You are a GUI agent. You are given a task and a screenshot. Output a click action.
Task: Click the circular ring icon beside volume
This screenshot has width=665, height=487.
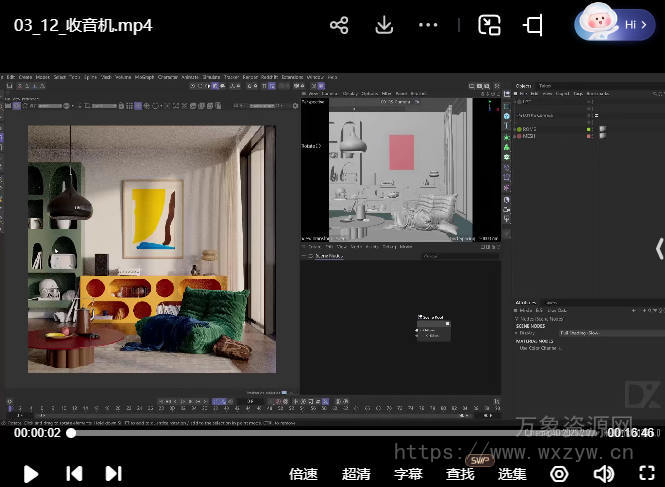(560, 474)
